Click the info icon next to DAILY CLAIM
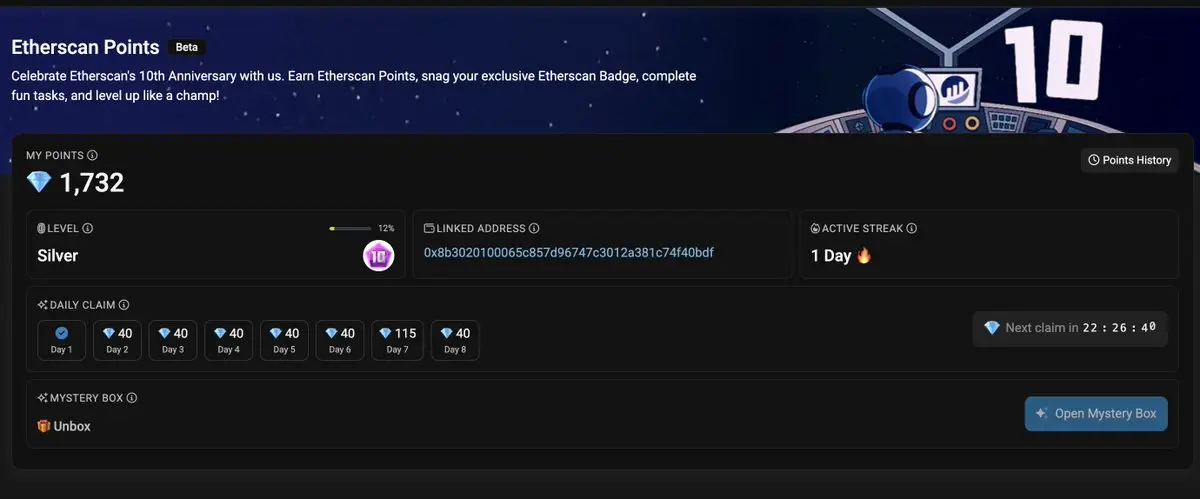Screen dimensions: 1200x499 (124, 306)
